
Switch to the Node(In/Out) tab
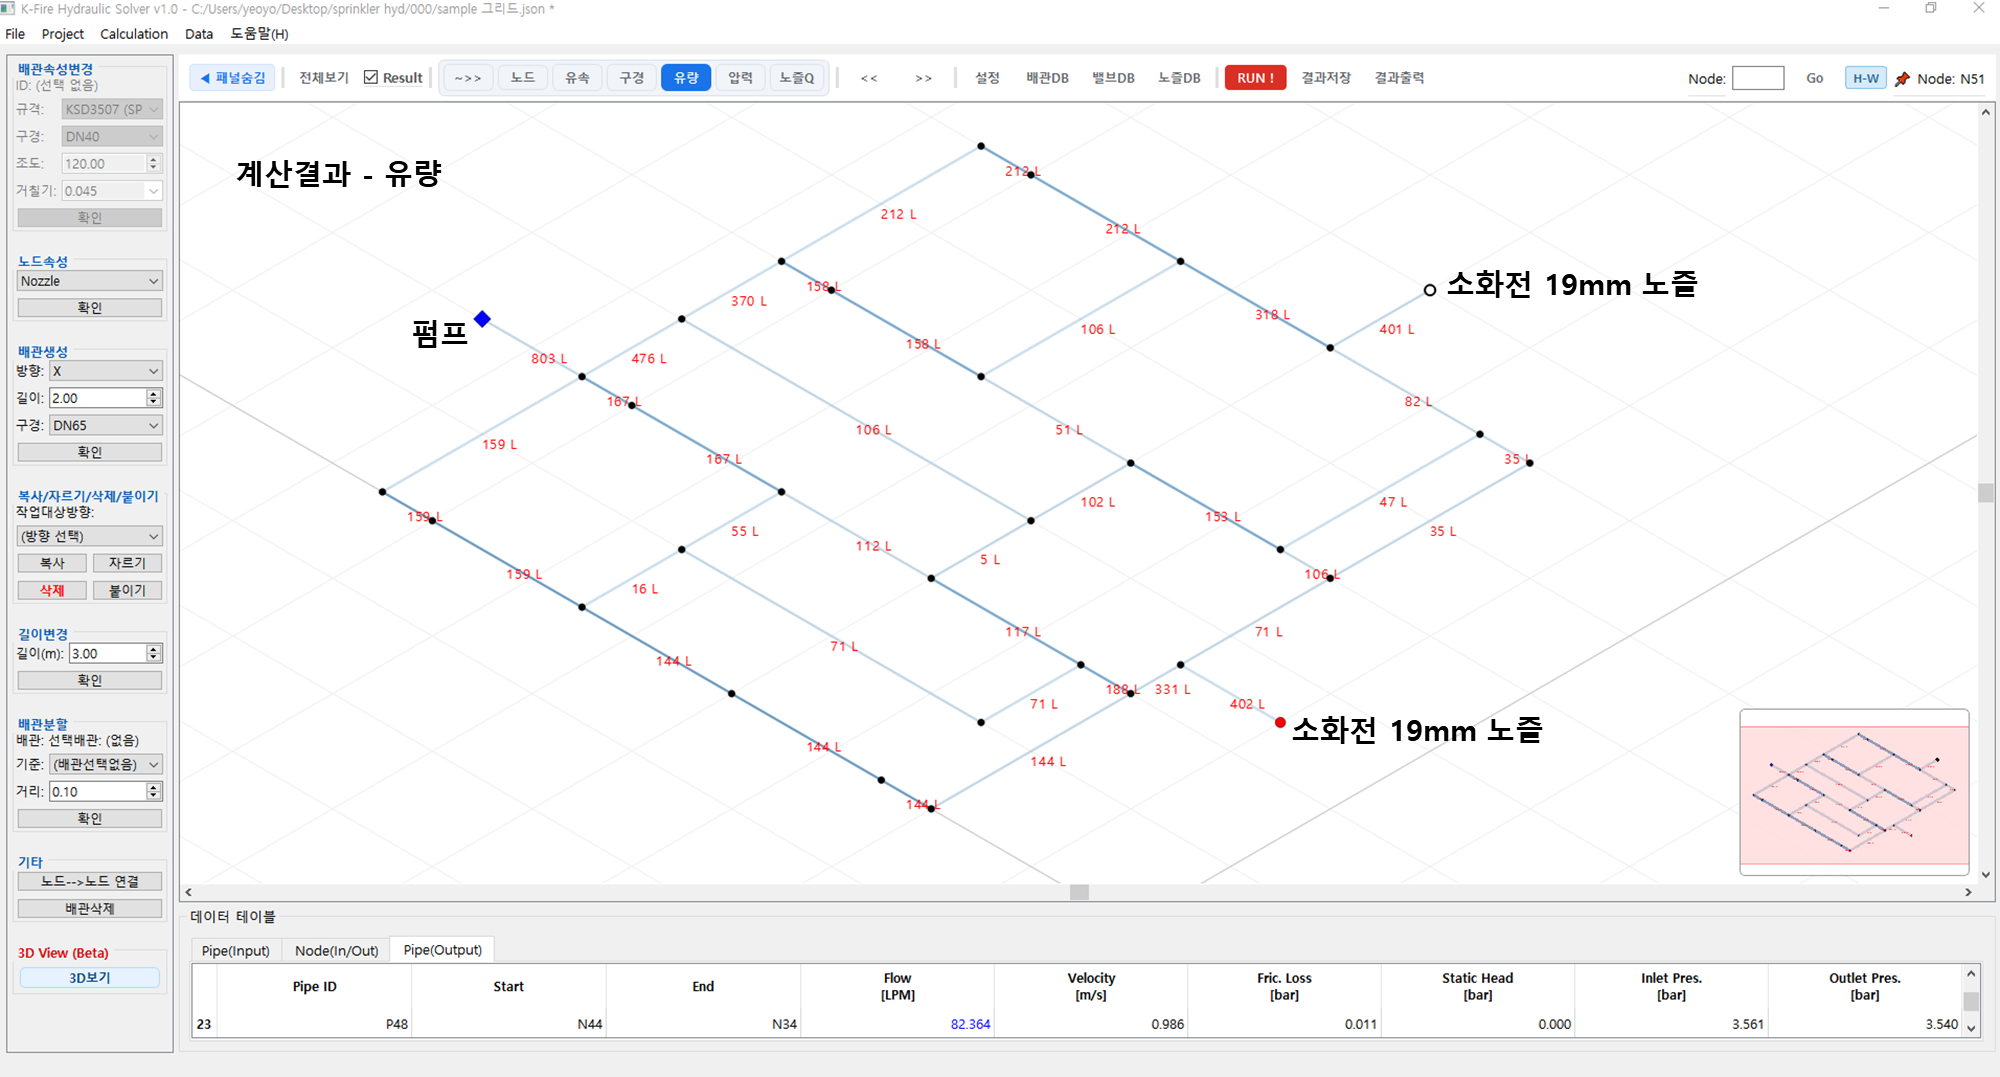tap(336, 950)
